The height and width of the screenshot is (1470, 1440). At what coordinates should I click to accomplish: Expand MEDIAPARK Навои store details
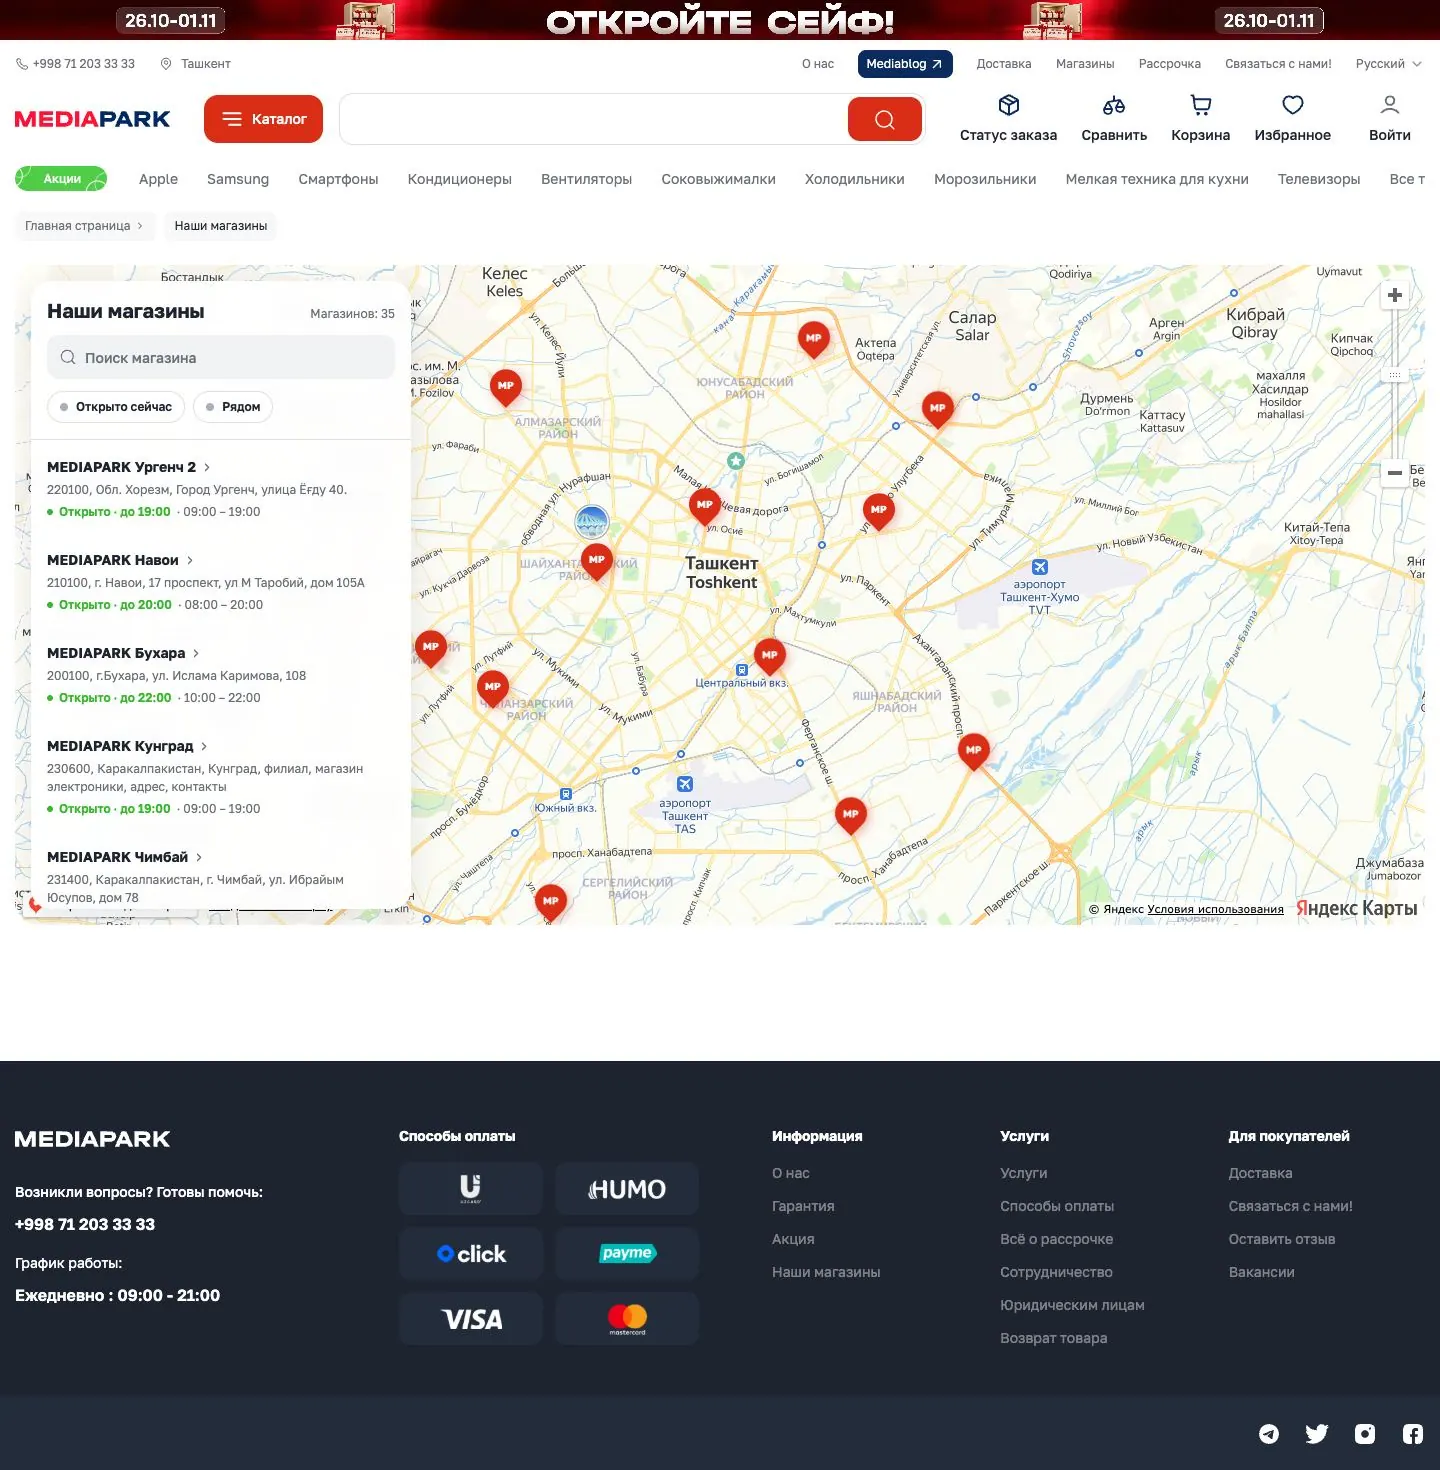[x=120, y=560]
